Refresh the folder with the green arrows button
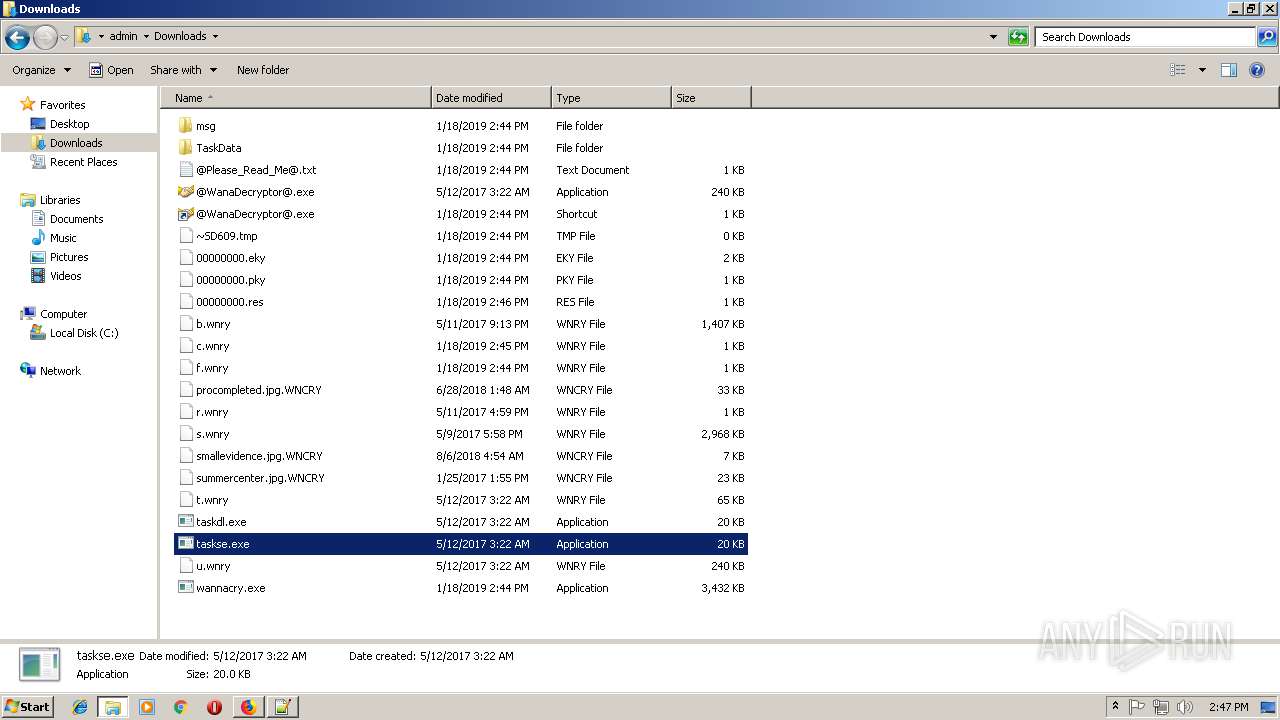The height and width of the screenshot is (720, 1280). click(x=1018, y=37)
